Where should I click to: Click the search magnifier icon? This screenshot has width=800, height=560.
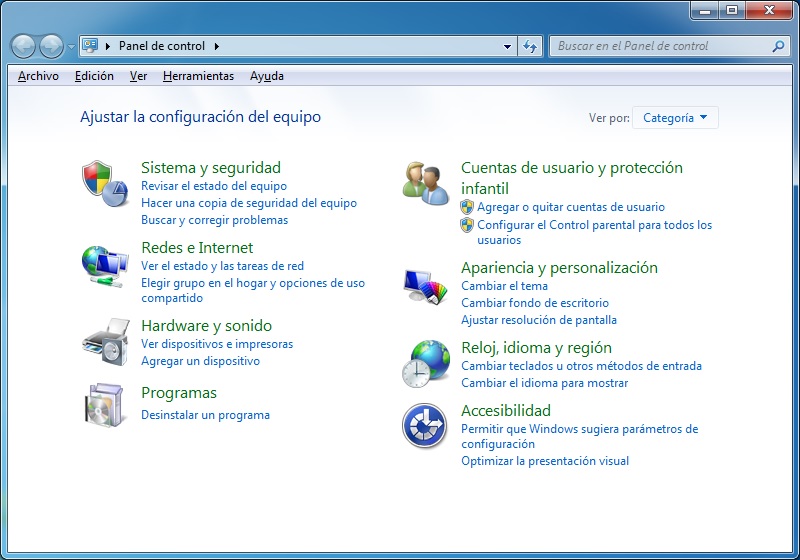coord(778,46)
